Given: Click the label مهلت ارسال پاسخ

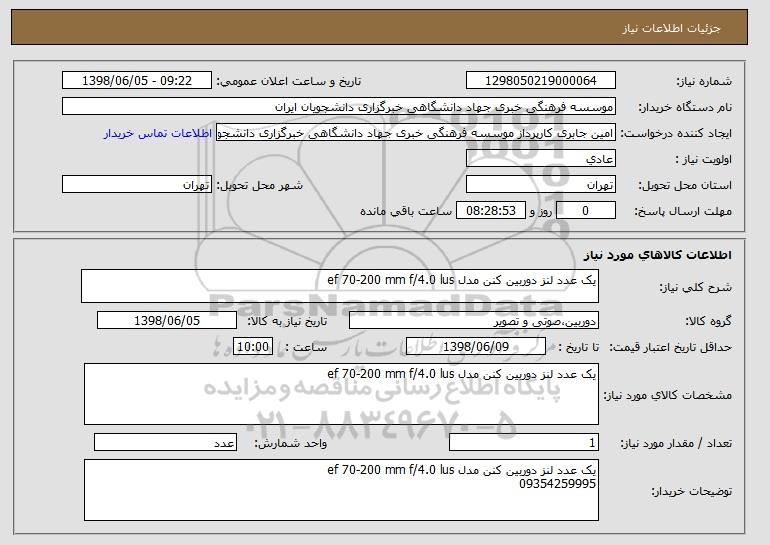Looking at the screenshot, I should point(683,211).
